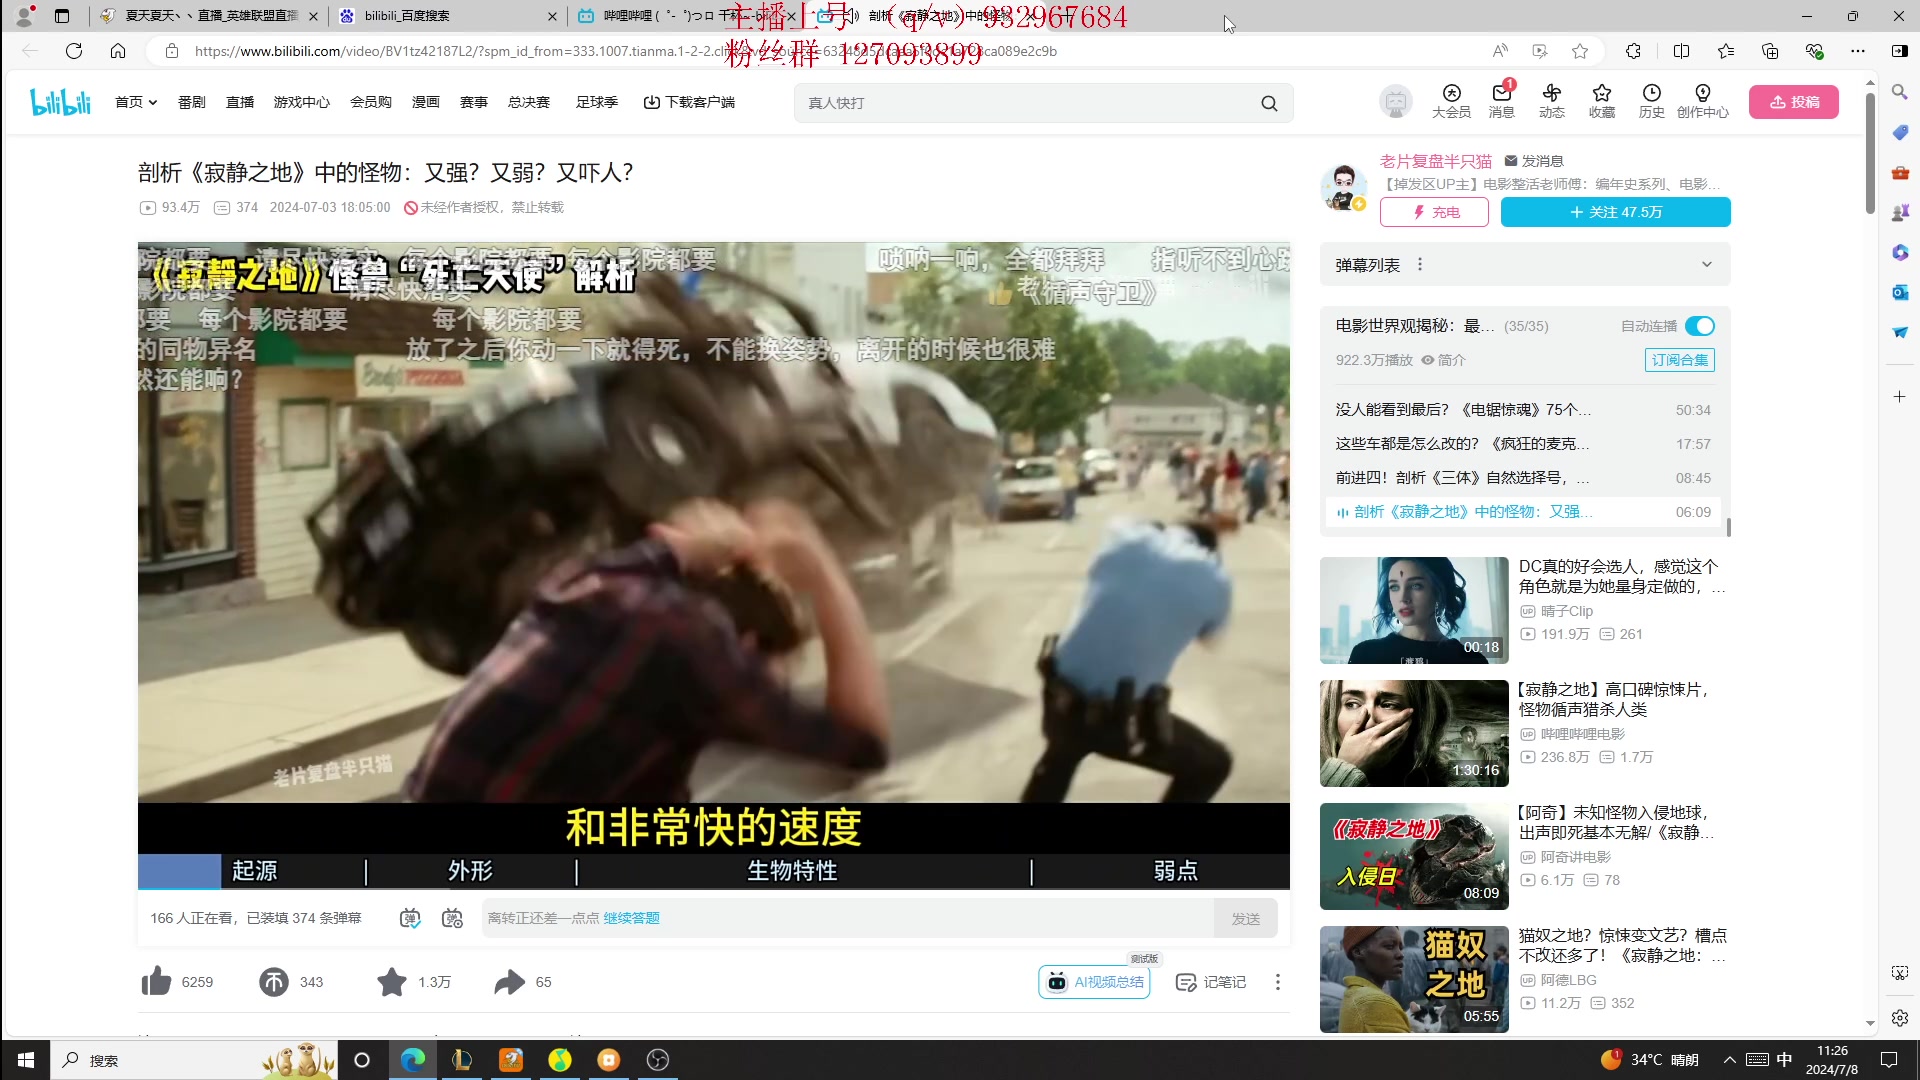Toggle the danmaku display switch
The image size is (1920, 1080).
410,918
